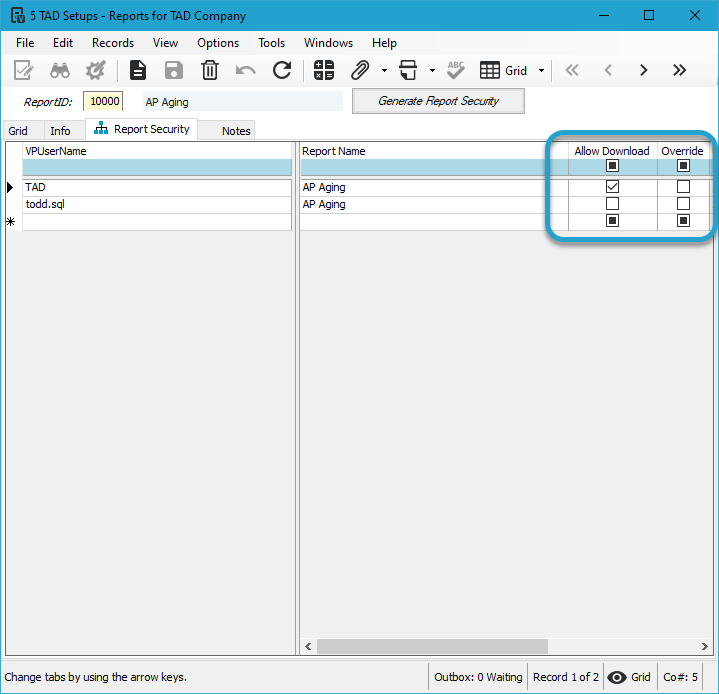Click the application icon in title bar
Viewport: 719px width, 694px height.
[17, 16]
